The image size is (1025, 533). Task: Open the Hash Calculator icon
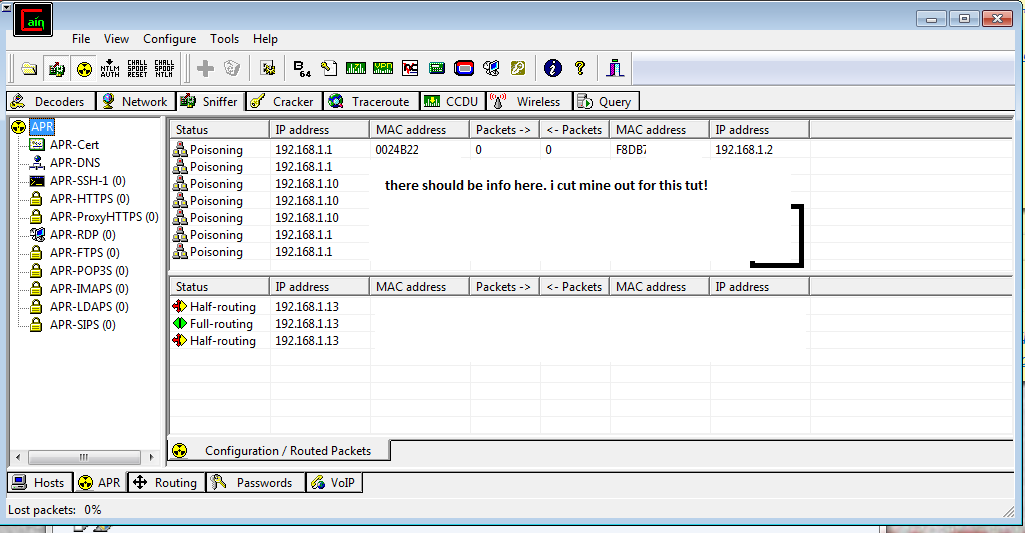(437, 68)
